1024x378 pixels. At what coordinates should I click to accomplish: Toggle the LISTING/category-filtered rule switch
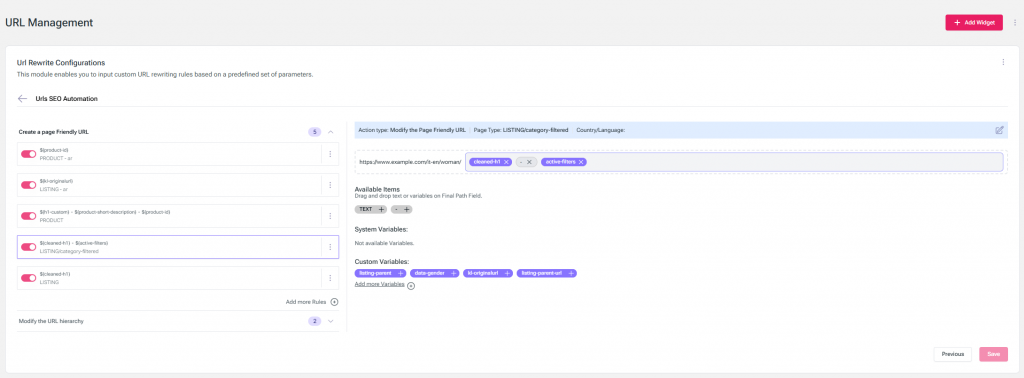point(29,247)
